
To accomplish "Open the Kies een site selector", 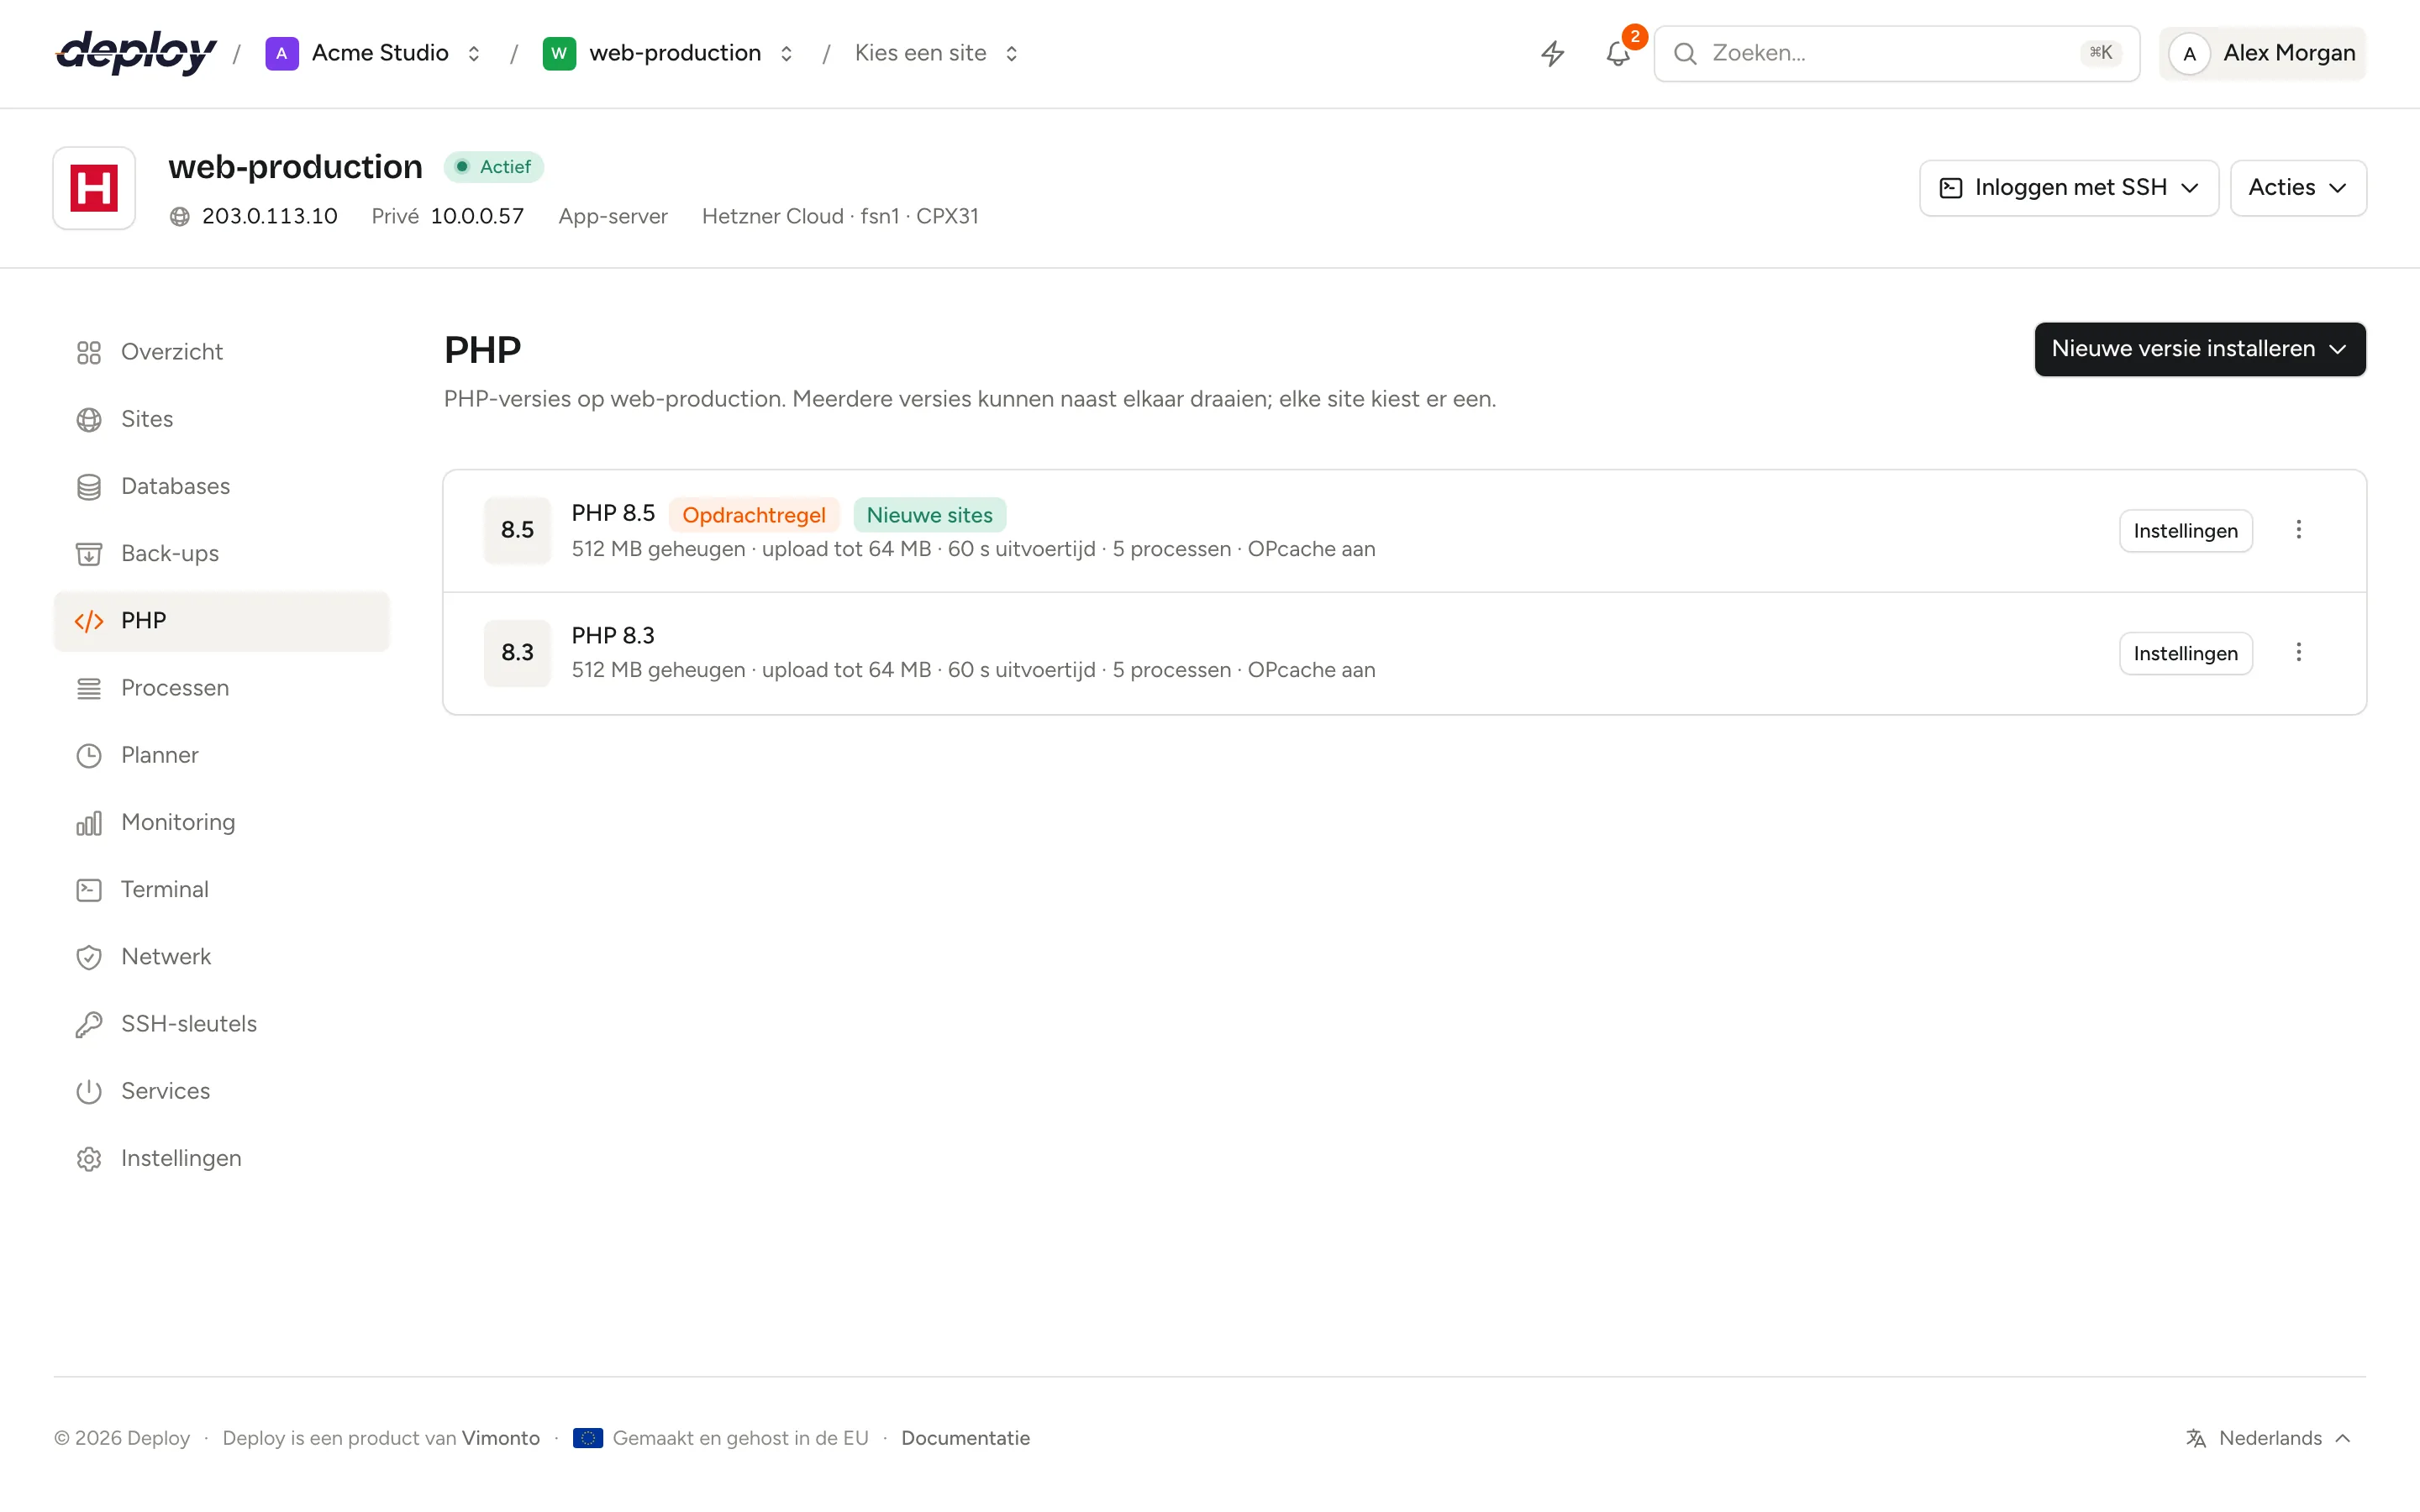I will coord(936,53).
